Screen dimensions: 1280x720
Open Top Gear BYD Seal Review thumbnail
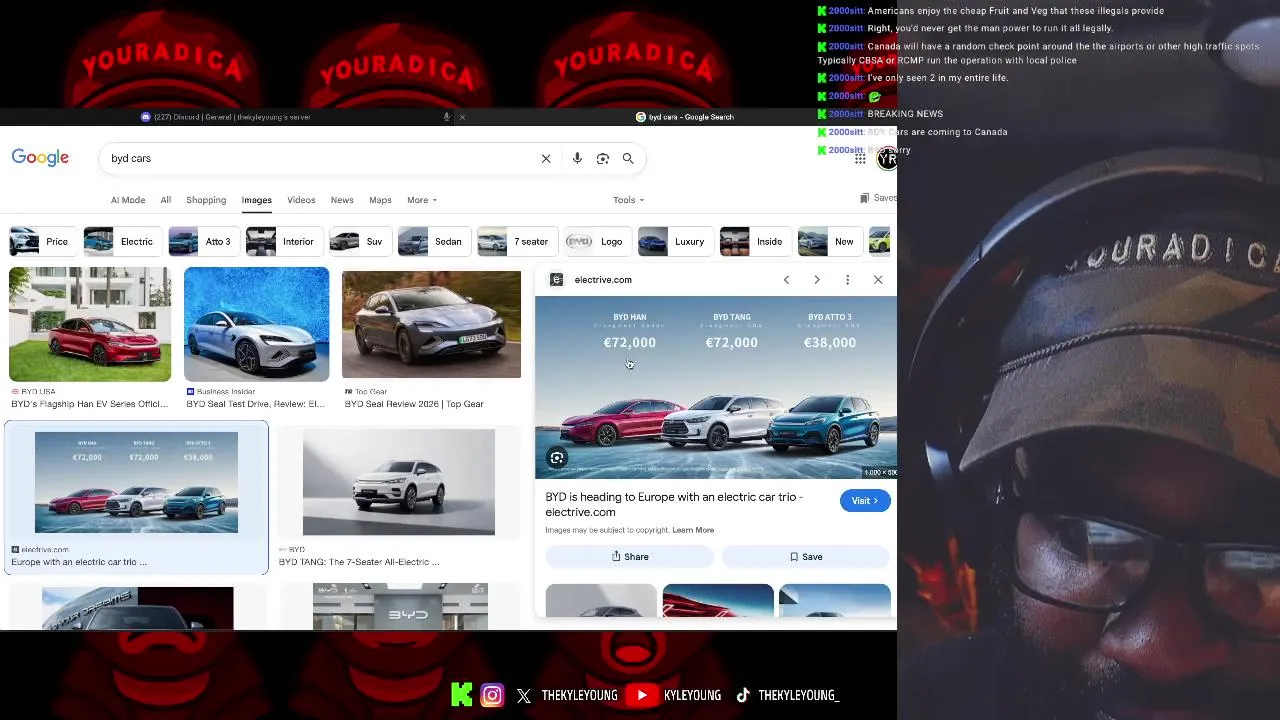point(431,324)
